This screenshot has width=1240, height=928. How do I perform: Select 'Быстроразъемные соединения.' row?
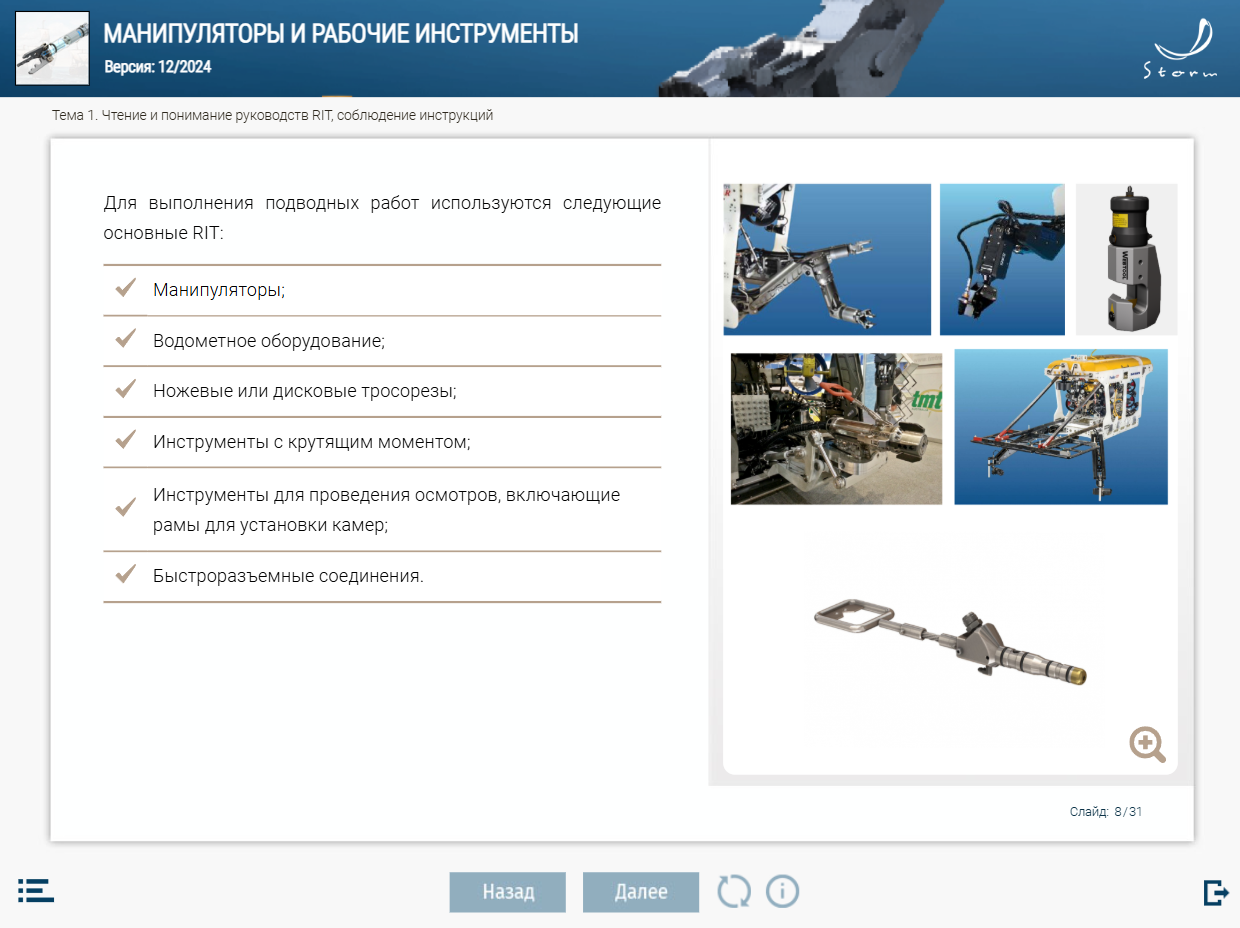[382, 576]
